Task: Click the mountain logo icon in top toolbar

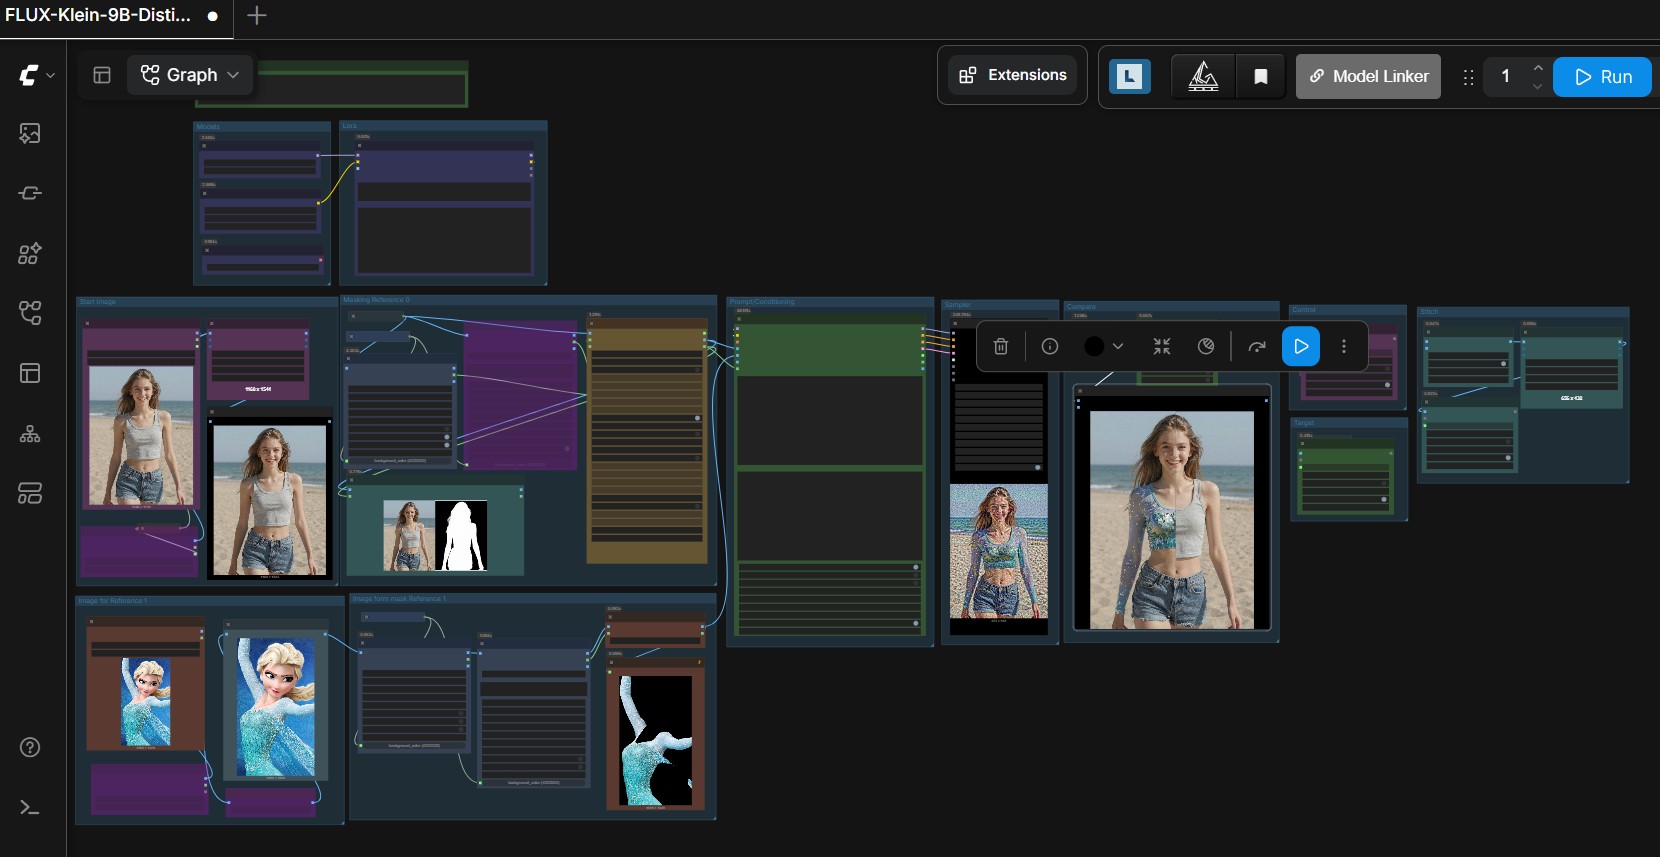Action: [x=1203, y=76]
